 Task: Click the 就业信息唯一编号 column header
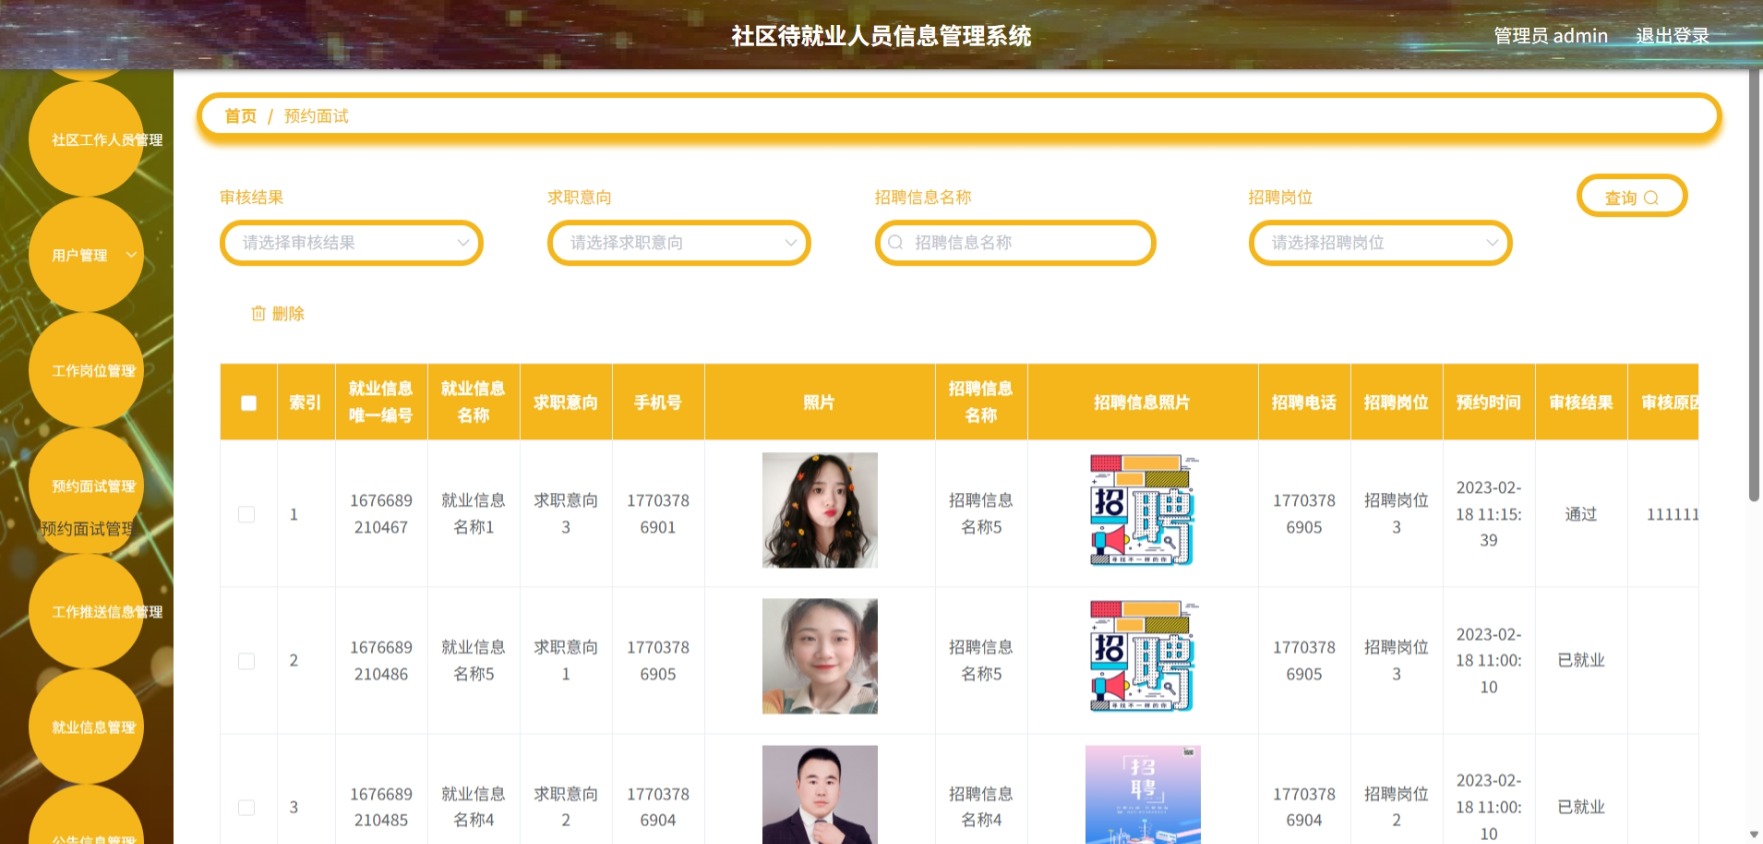381,402
